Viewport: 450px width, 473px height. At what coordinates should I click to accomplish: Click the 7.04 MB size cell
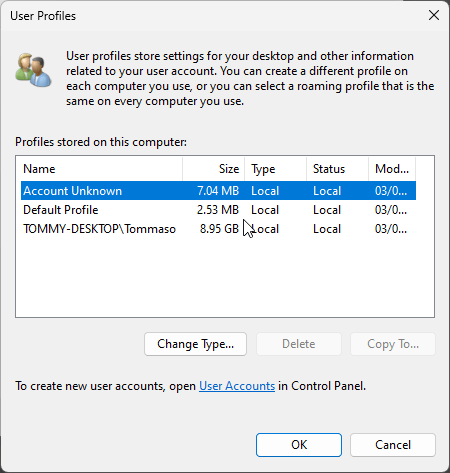pyautogui.click(x=218, y=191)
